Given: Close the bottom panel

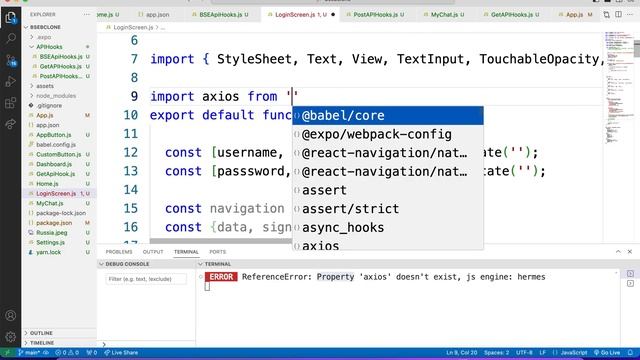Looking at the screenshot, I should [x=630, y=252].
